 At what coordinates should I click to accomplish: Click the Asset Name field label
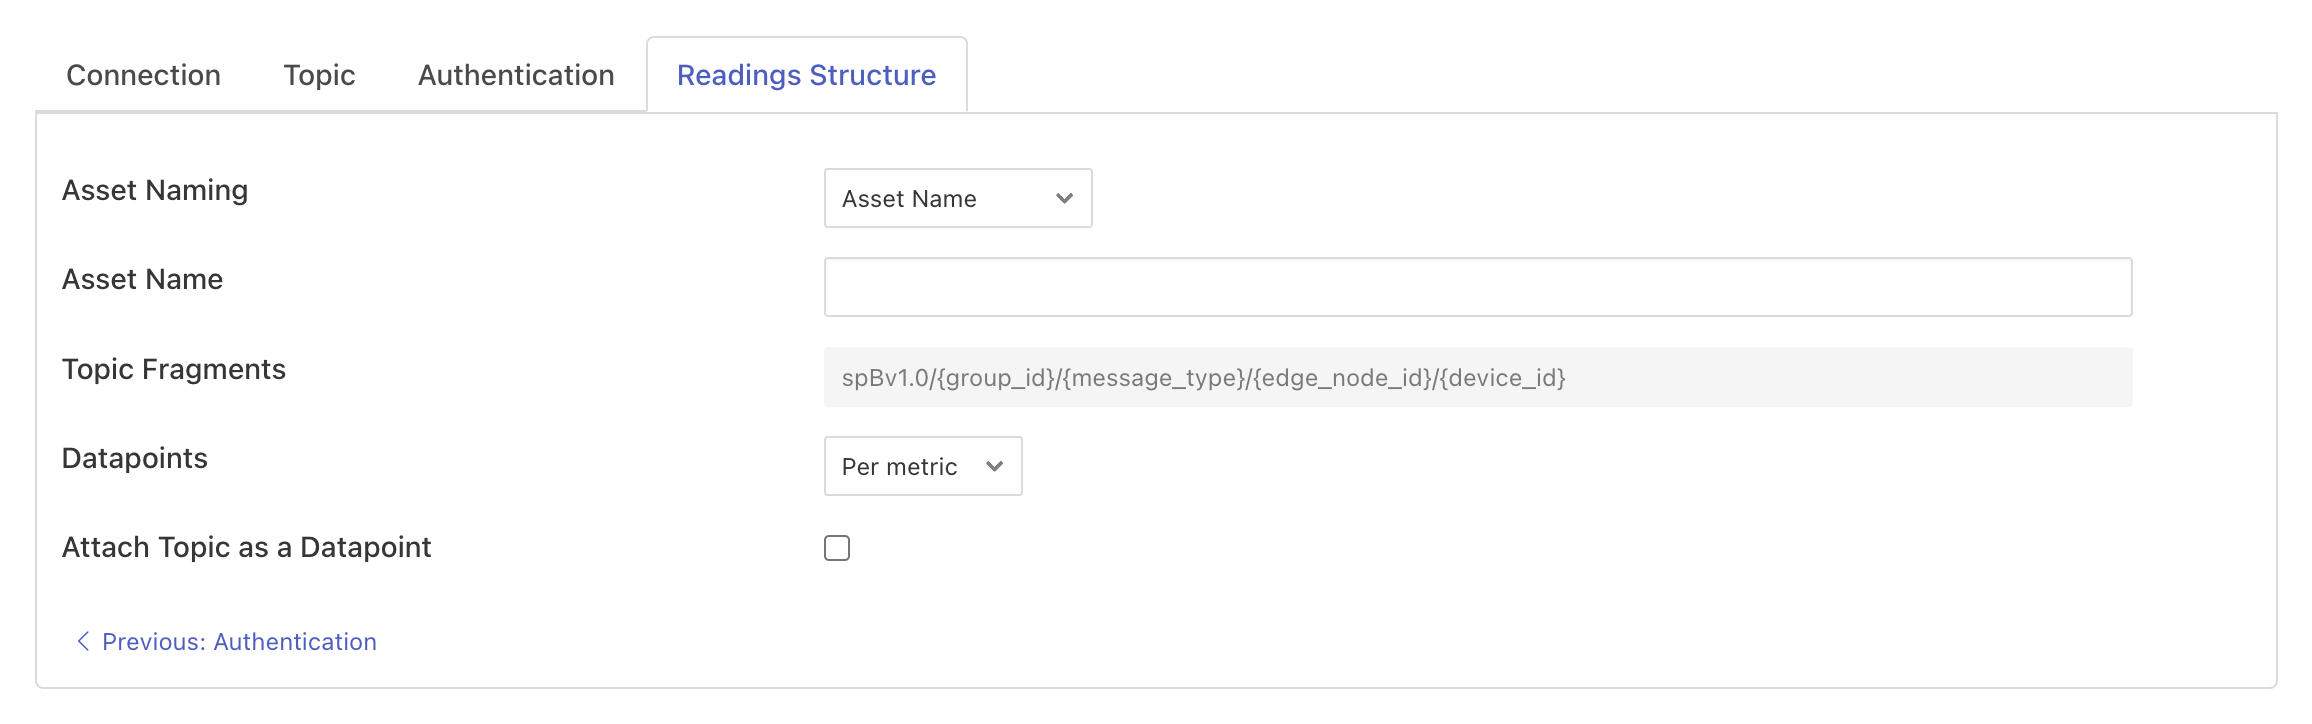(x=142, y=279)
